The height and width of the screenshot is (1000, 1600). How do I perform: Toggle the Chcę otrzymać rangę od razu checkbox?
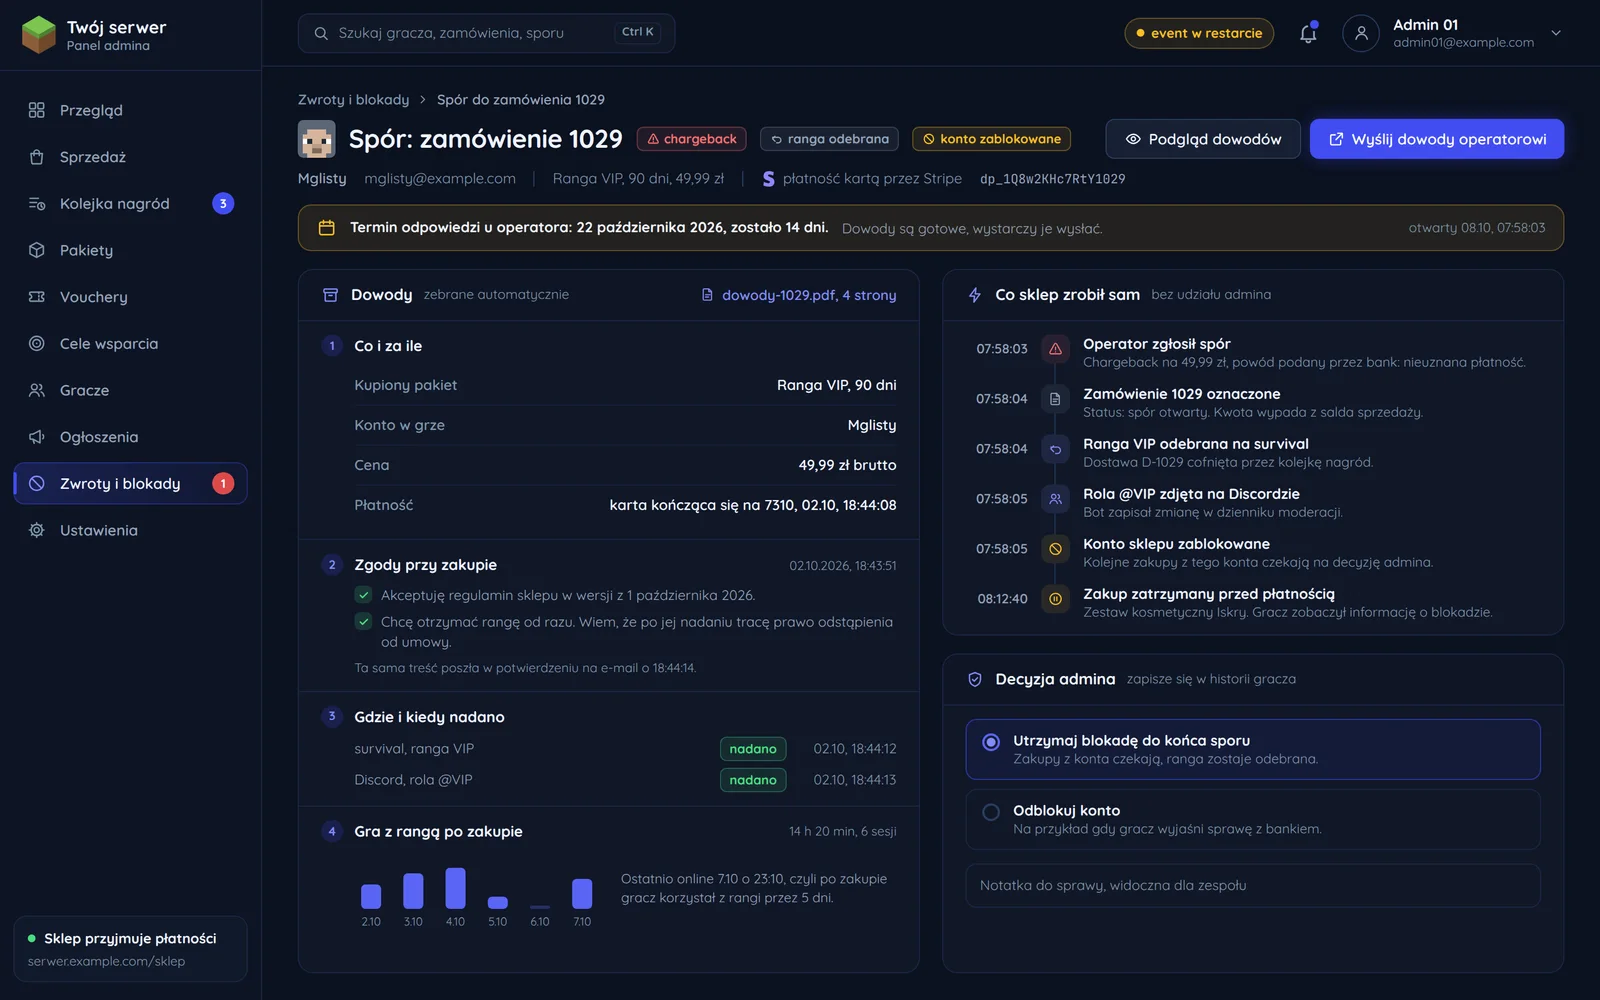coord(363,622)
